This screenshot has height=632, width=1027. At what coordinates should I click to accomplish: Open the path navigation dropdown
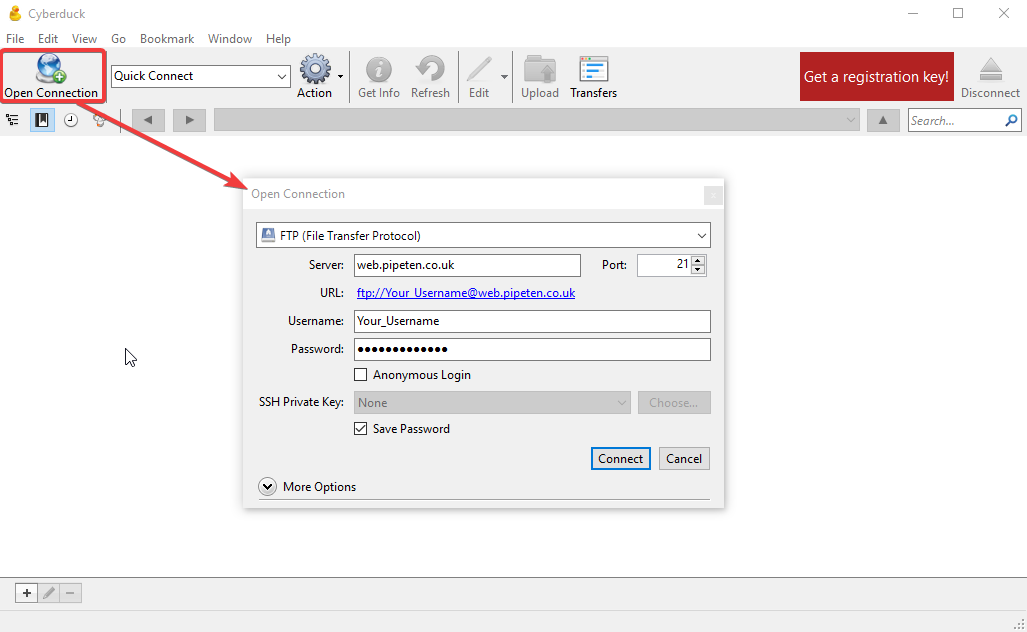[x=536, y=120]
